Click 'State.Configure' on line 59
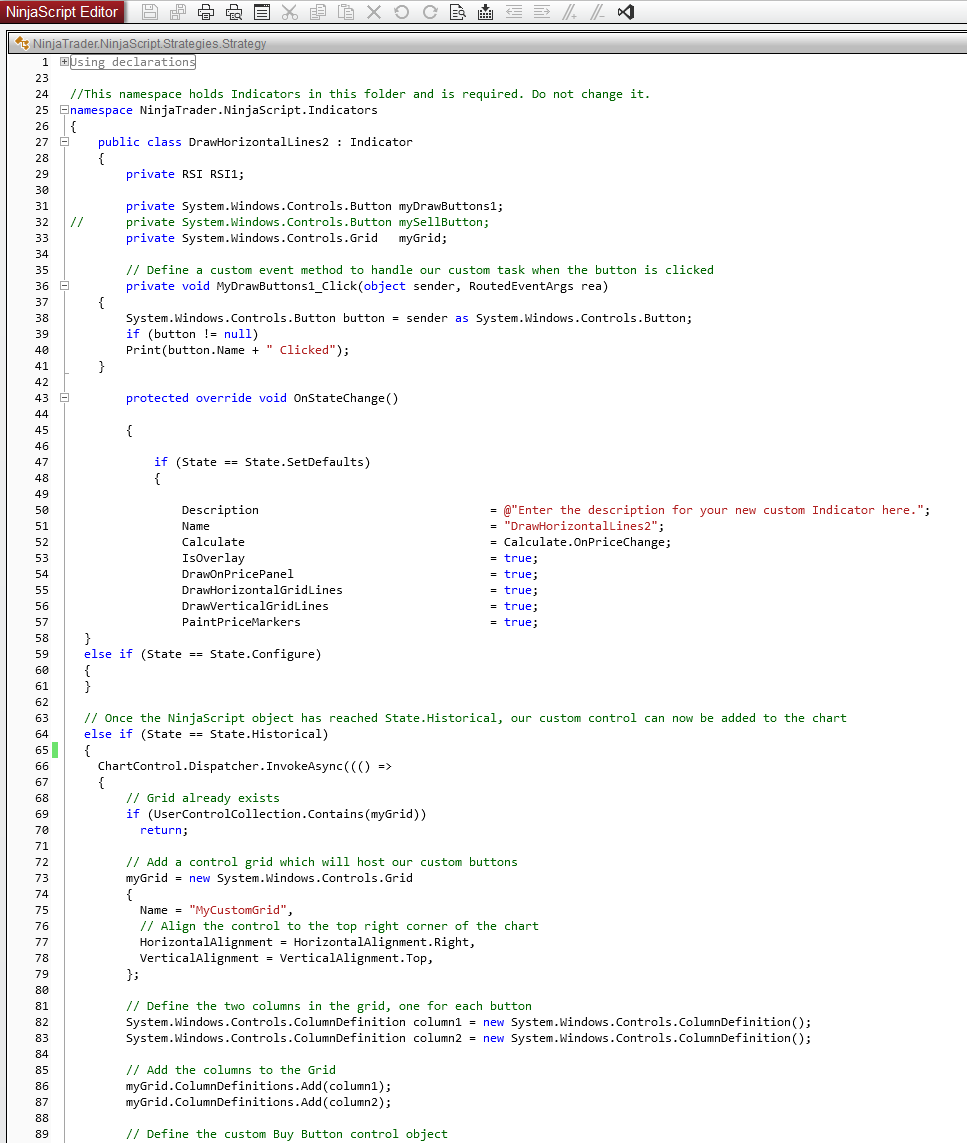The image size is (967, 1143). pos(262,655)
